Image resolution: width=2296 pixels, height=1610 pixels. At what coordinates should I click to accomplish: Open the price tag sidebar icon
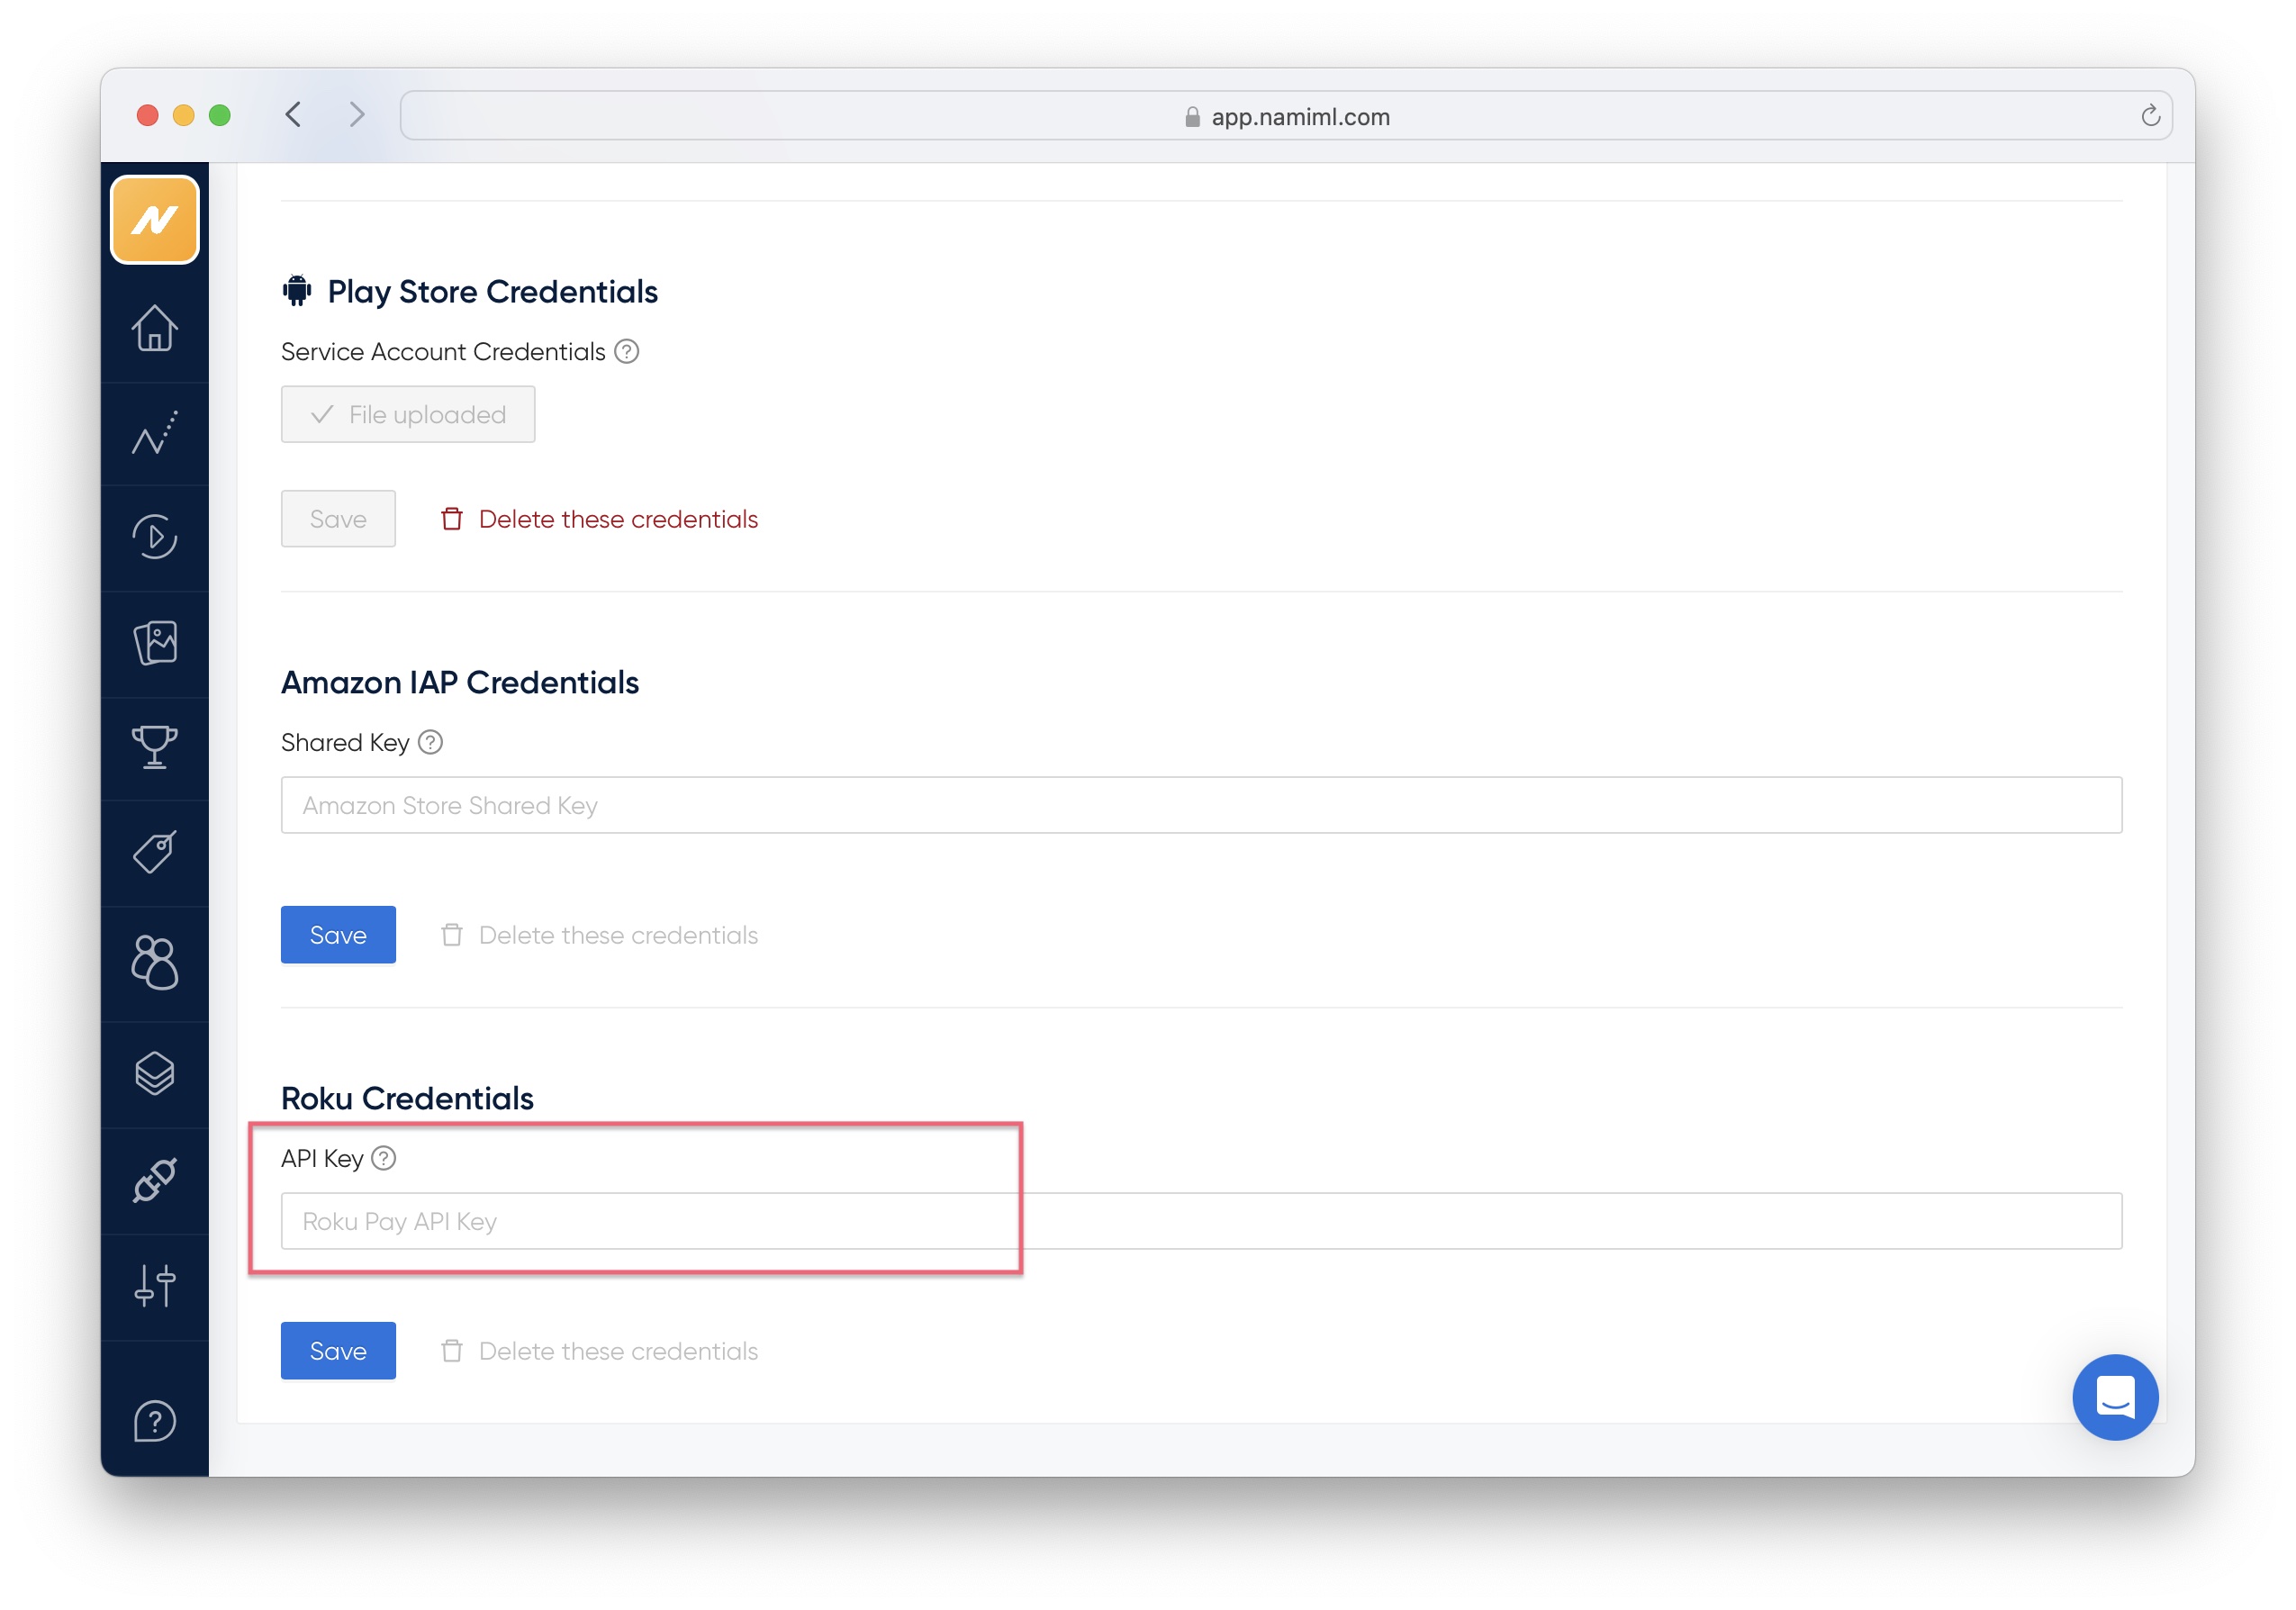coord(155,853)
